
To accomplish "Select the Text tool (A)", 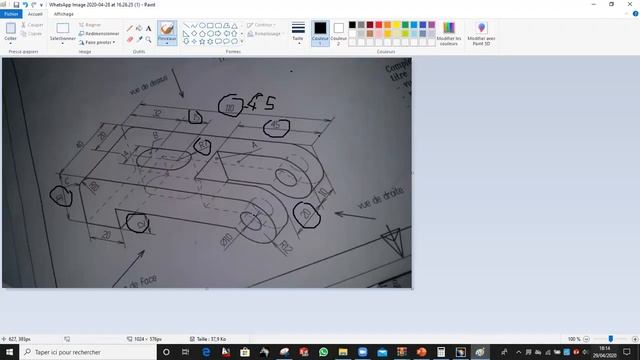I will [149, 28].
